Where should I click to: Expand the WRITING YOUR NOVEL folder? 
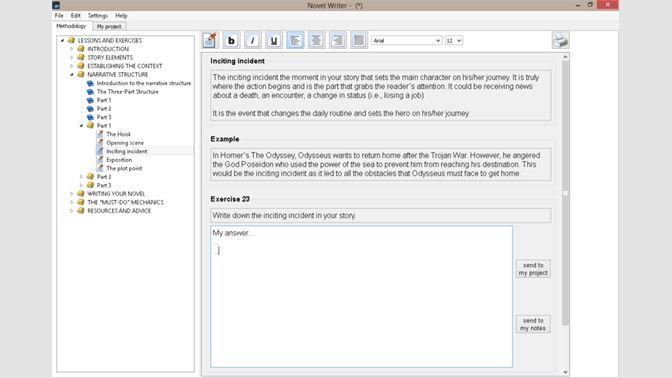pyautogui.click(x=72, y=194)
